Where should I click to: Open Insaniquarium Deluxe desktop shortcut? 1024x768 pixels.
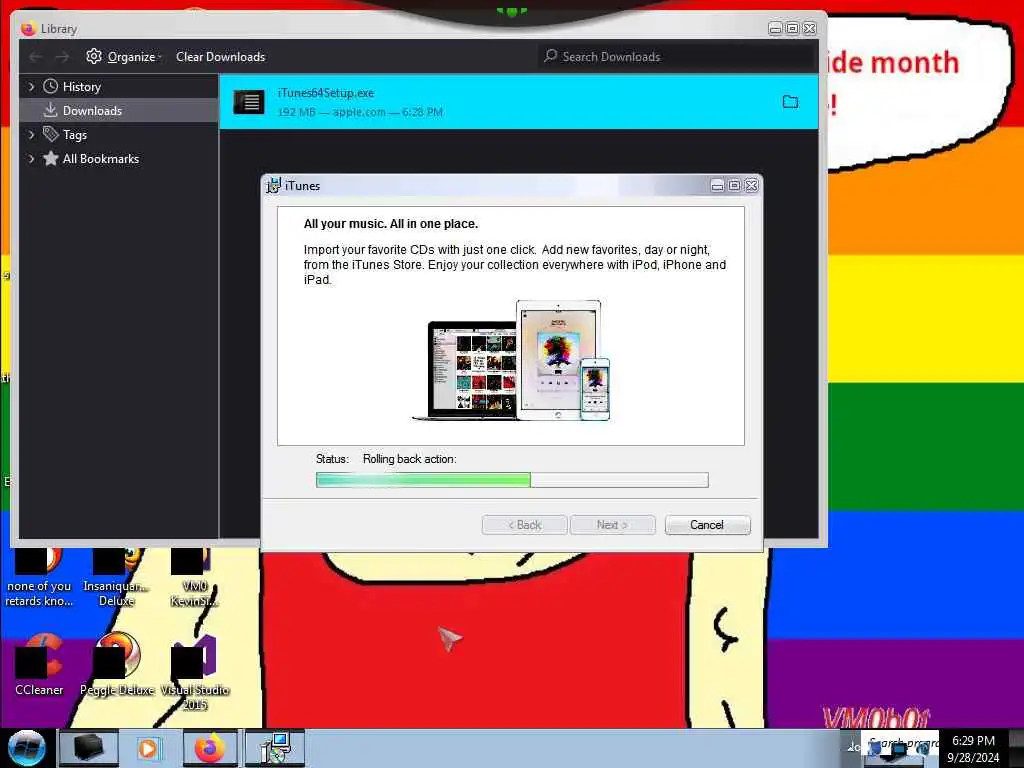[x=116, y=577]
